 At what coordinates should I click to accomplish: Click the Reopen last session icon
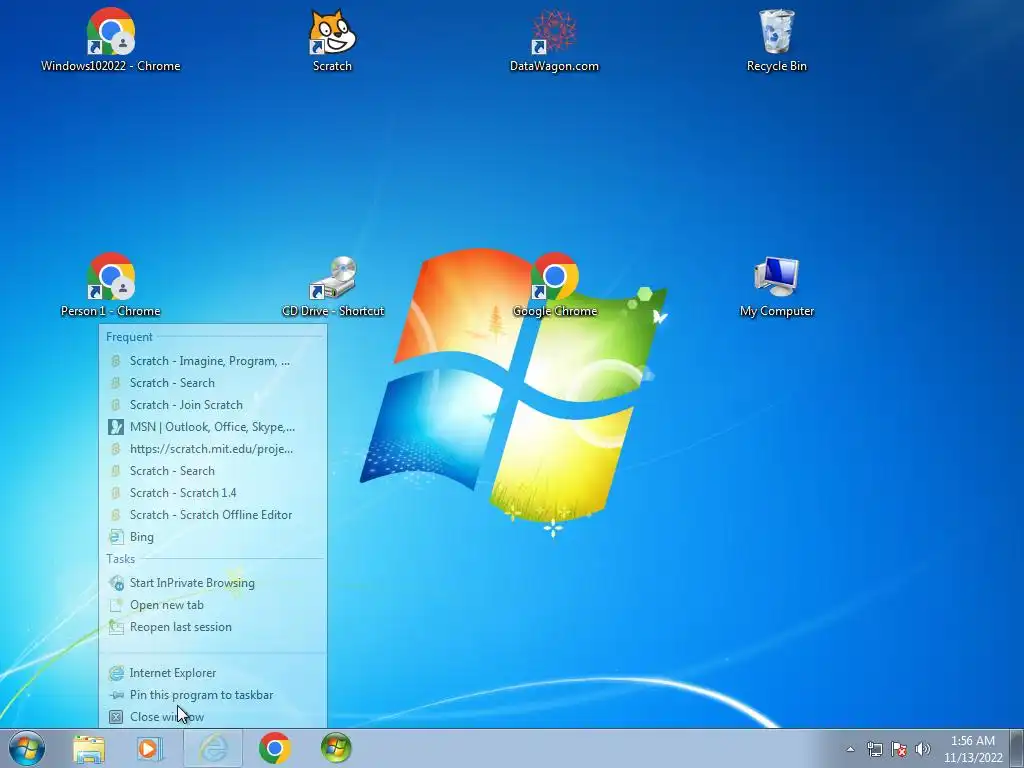point(116,627)
